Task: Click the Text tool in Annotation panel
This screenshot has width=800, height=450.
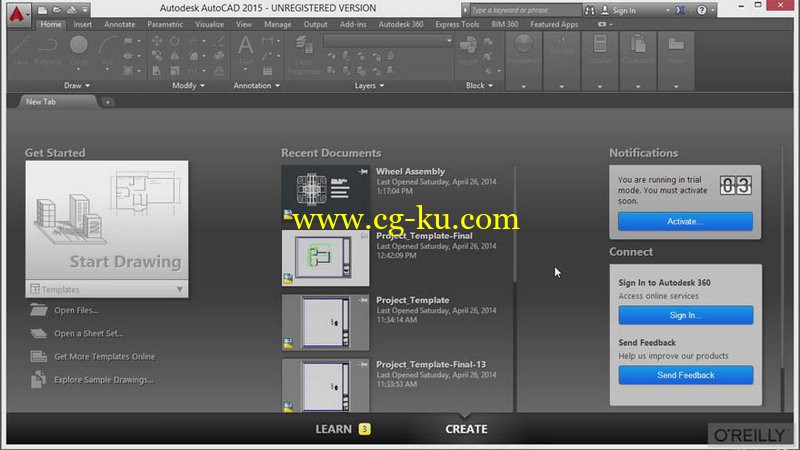Action: 245,50
